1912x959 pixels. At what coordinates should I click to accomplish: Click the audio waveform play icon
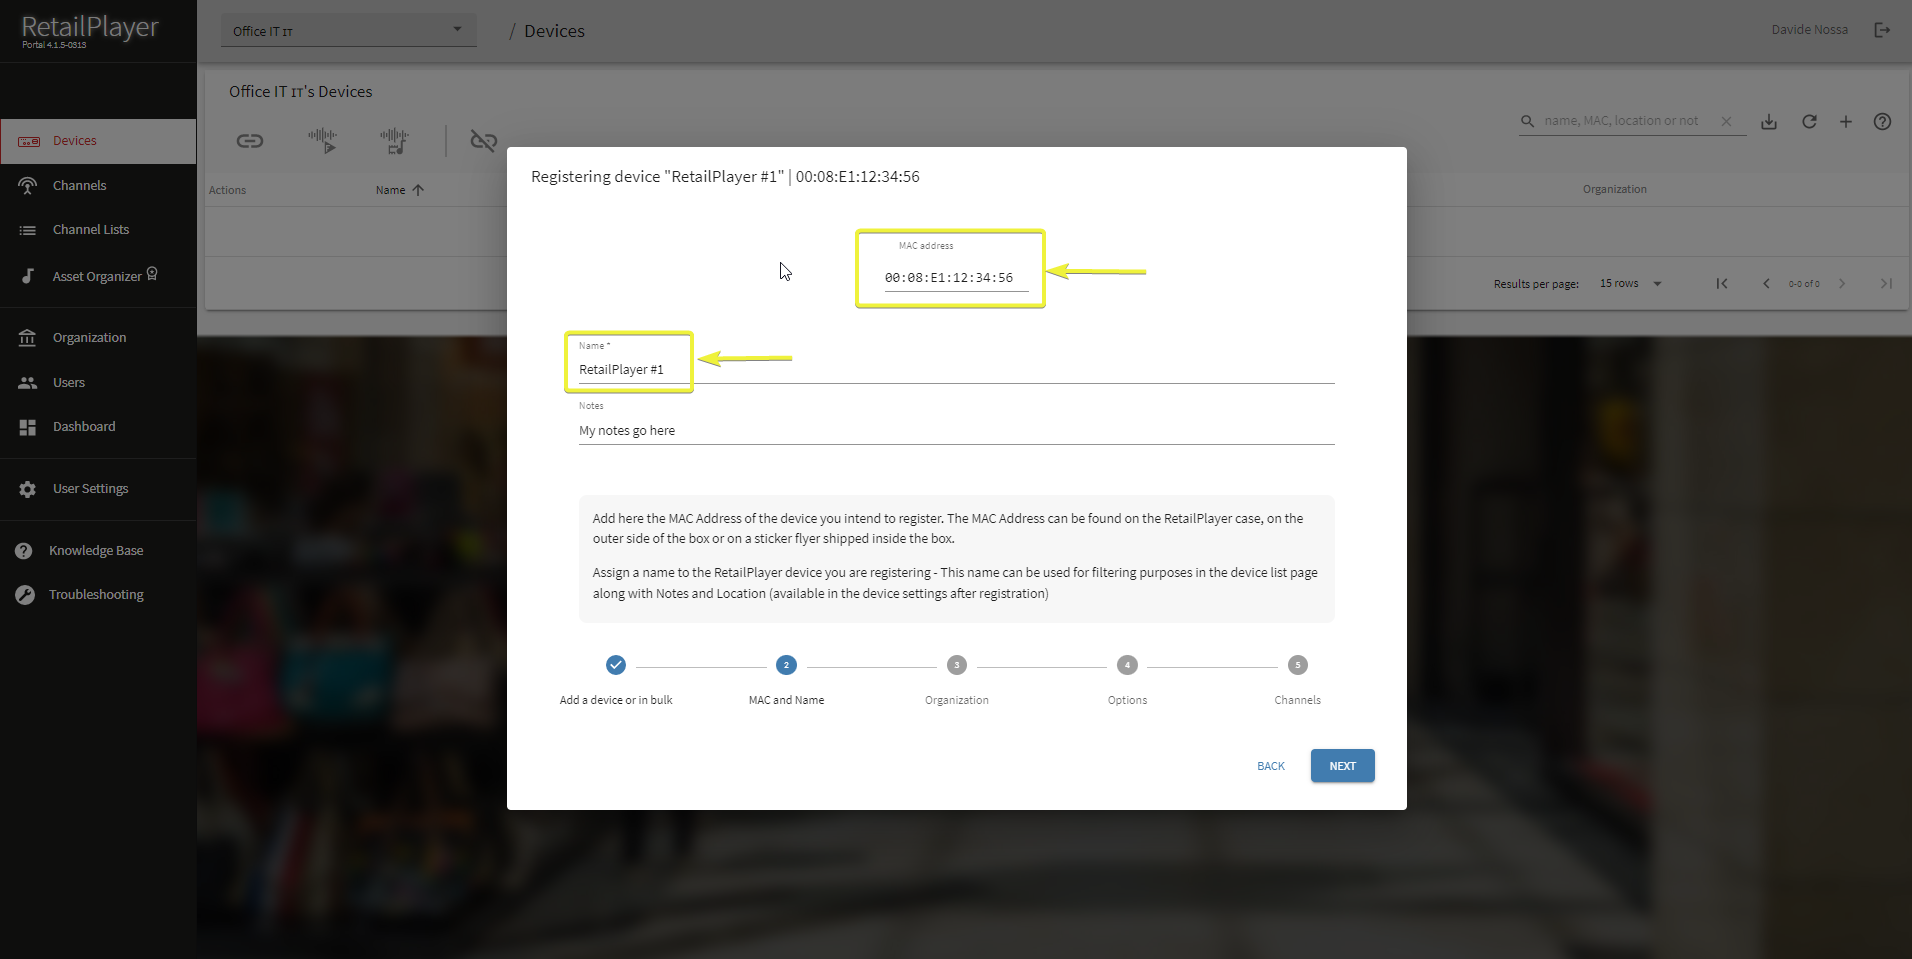click(x=322, y=141)
